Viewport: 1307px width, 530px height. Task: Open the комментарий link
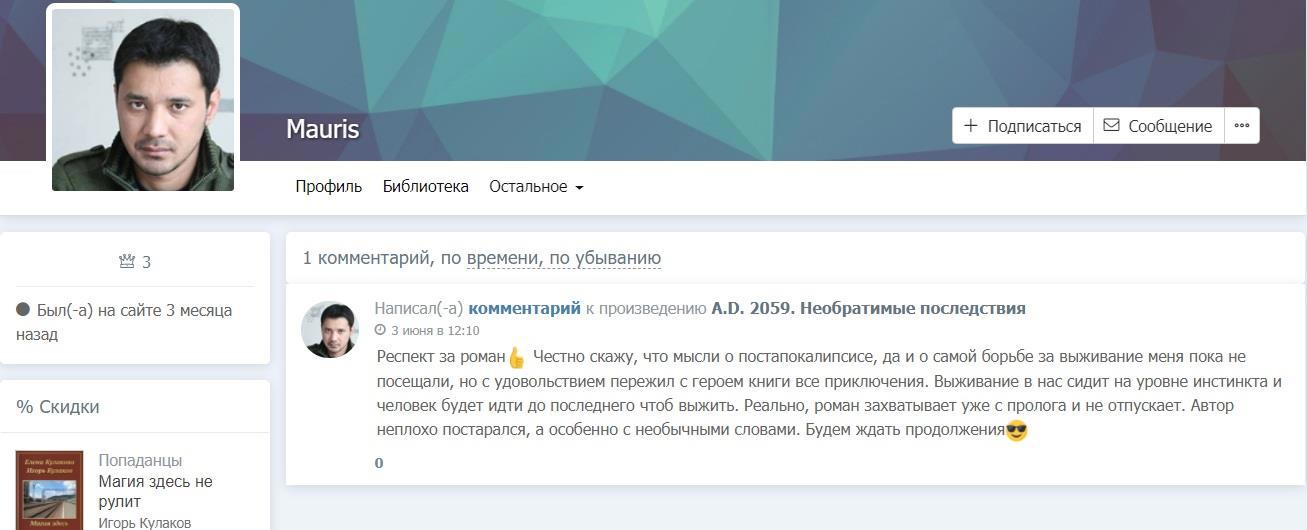tap(524, 308)
